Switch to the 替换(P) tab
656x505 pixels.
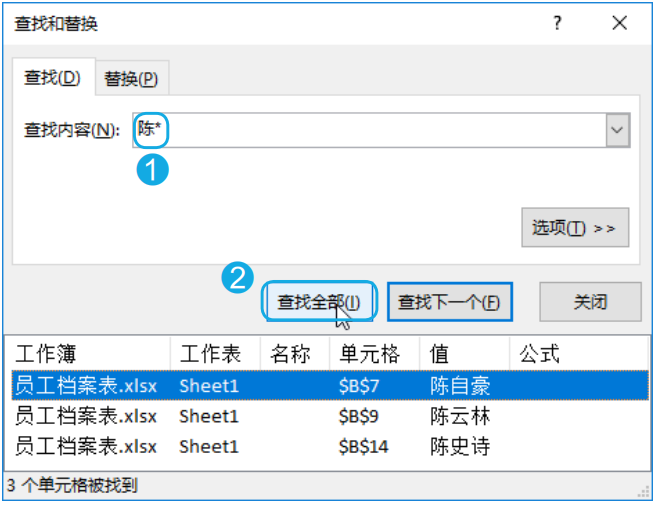coord(131,79)
